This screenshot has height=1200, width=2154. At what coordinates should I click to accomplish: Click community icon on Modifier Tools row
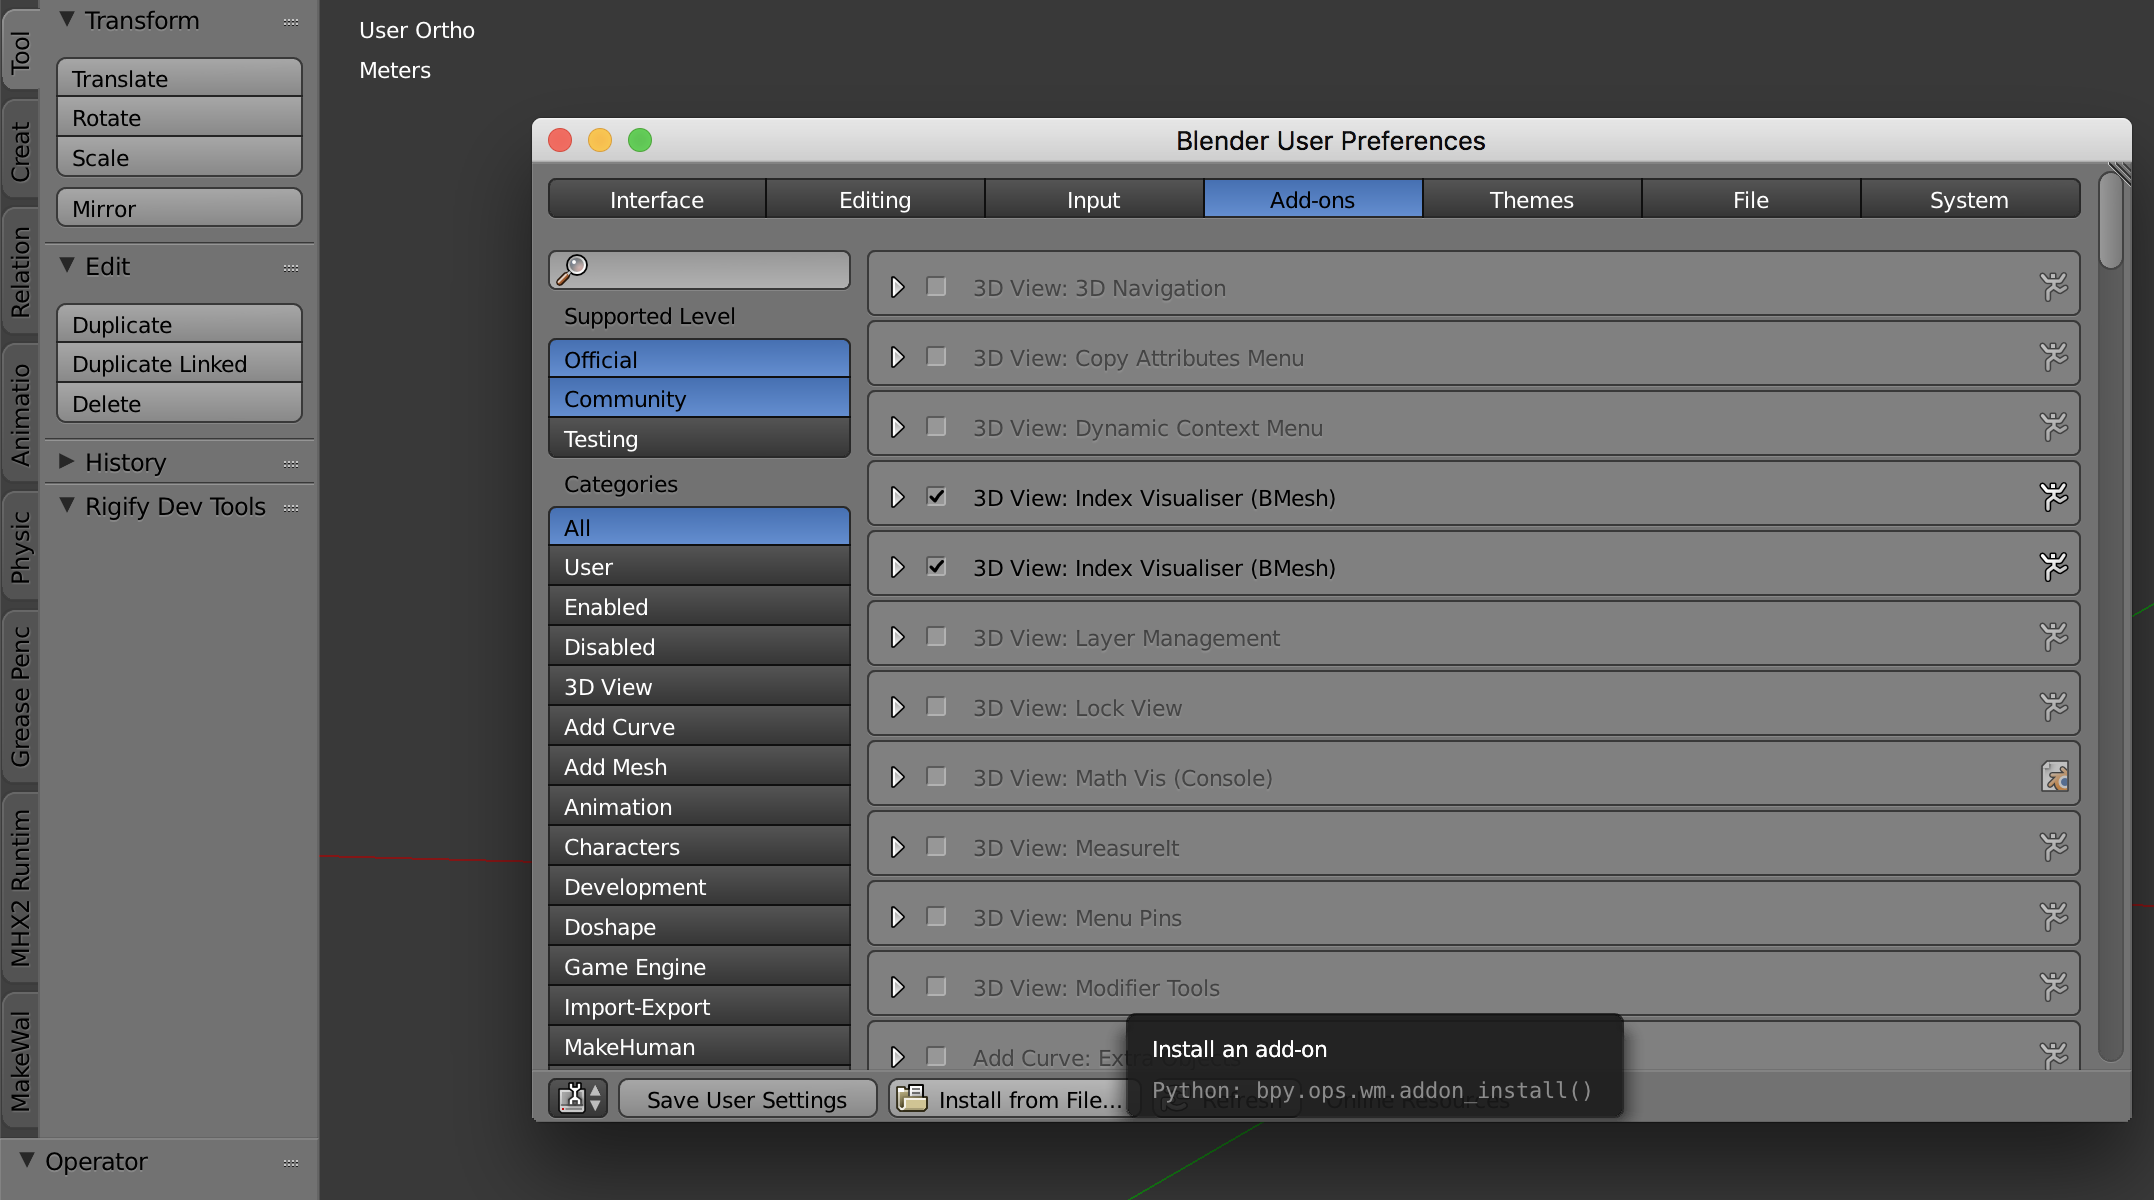2053,987
